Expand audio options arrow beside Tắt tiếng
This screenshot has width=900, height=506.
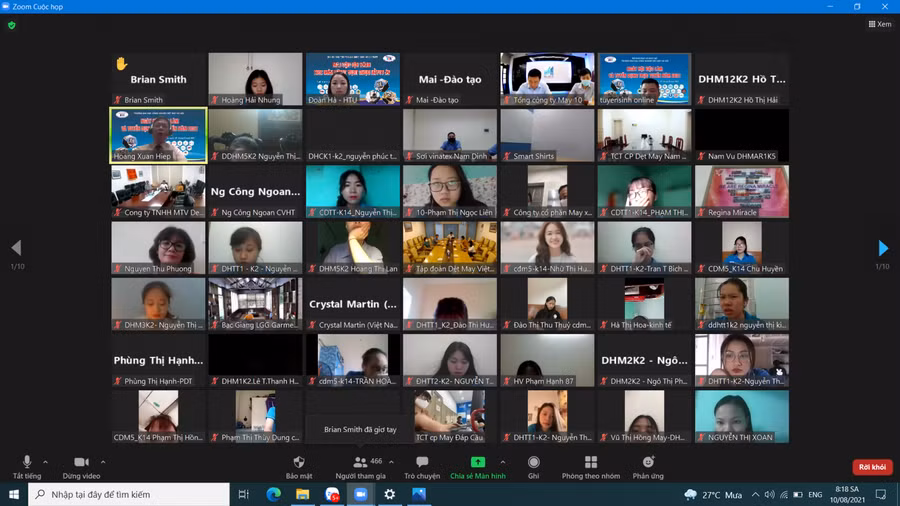pos(45,462)
